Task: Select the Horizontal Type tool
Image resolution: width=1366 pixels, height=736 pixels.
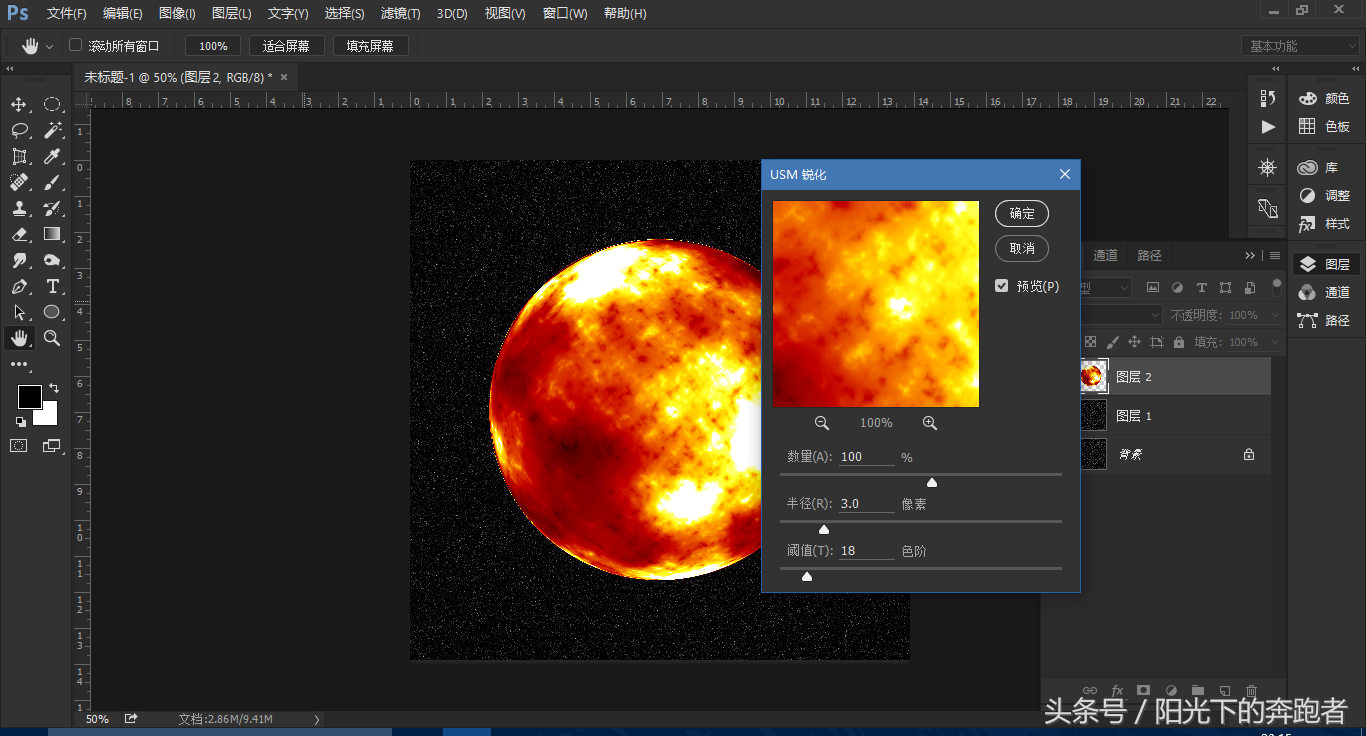Action: point(52,287)
